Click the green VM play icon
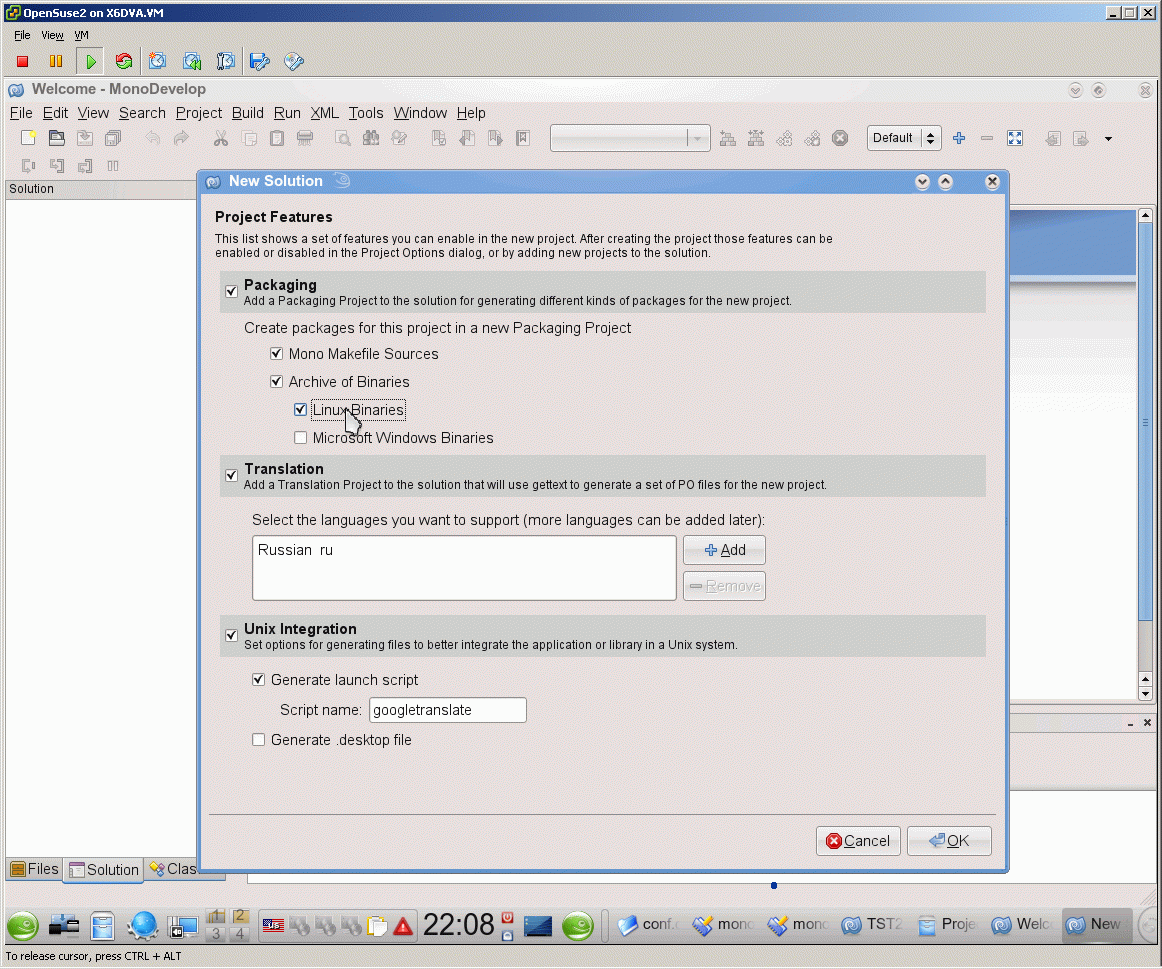Image resolution: width=1162 pixels, height=969 pixels. (x=90, y=61)
